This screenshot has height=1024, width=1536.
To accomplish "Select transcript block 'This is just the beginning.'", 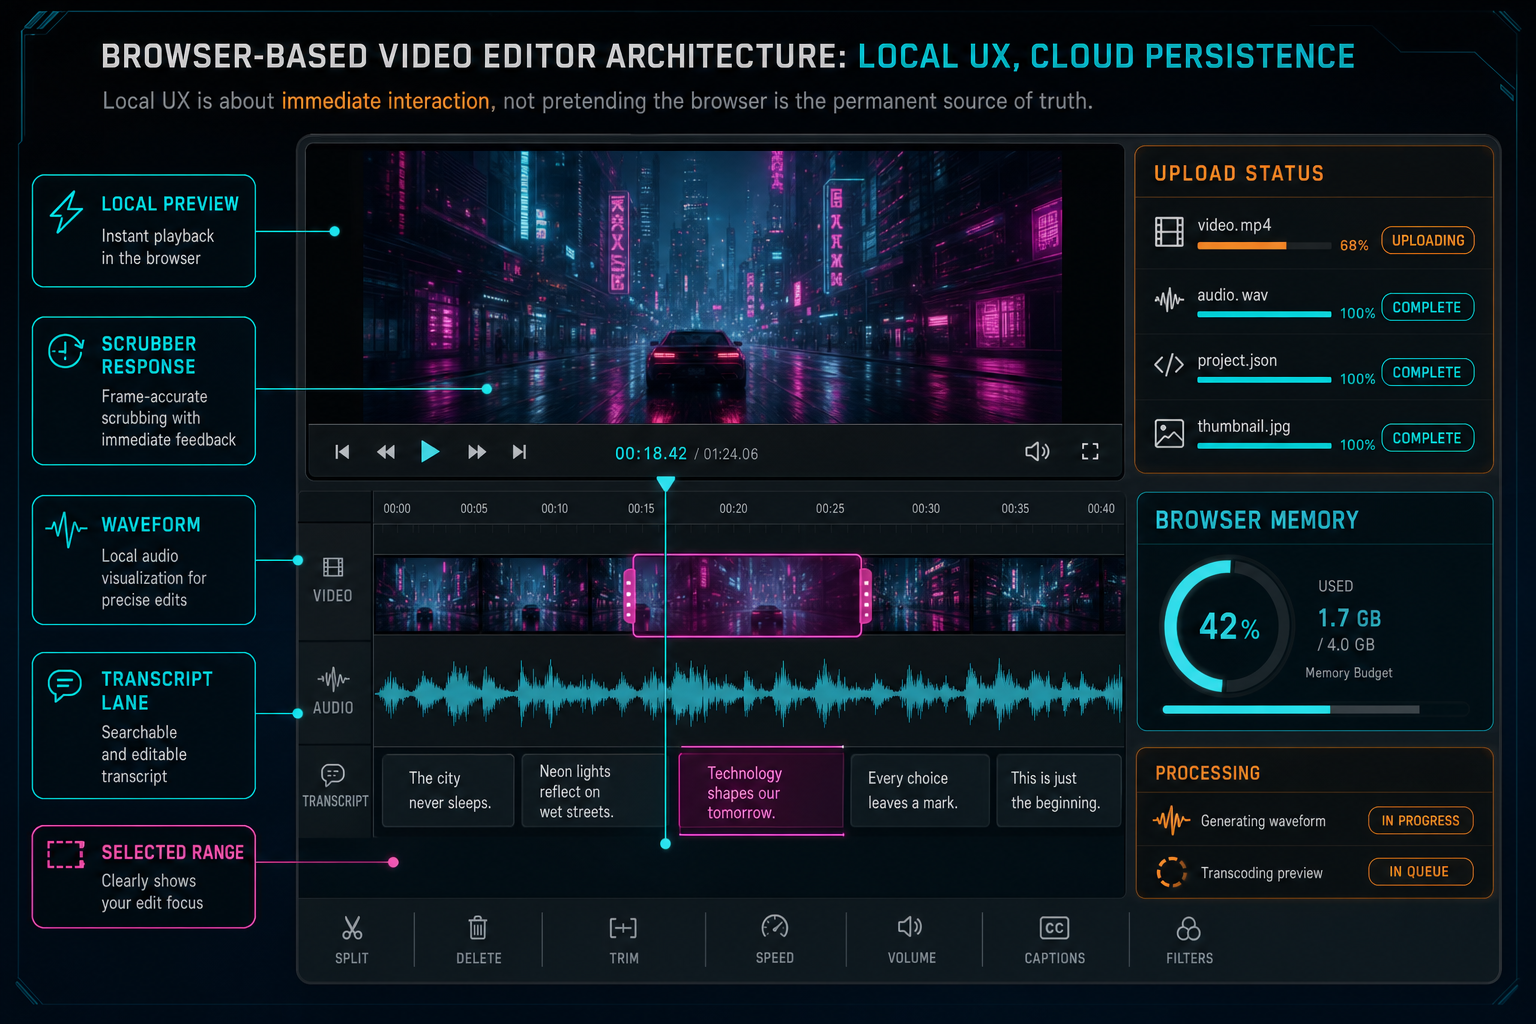I will tap(1058, 790).
